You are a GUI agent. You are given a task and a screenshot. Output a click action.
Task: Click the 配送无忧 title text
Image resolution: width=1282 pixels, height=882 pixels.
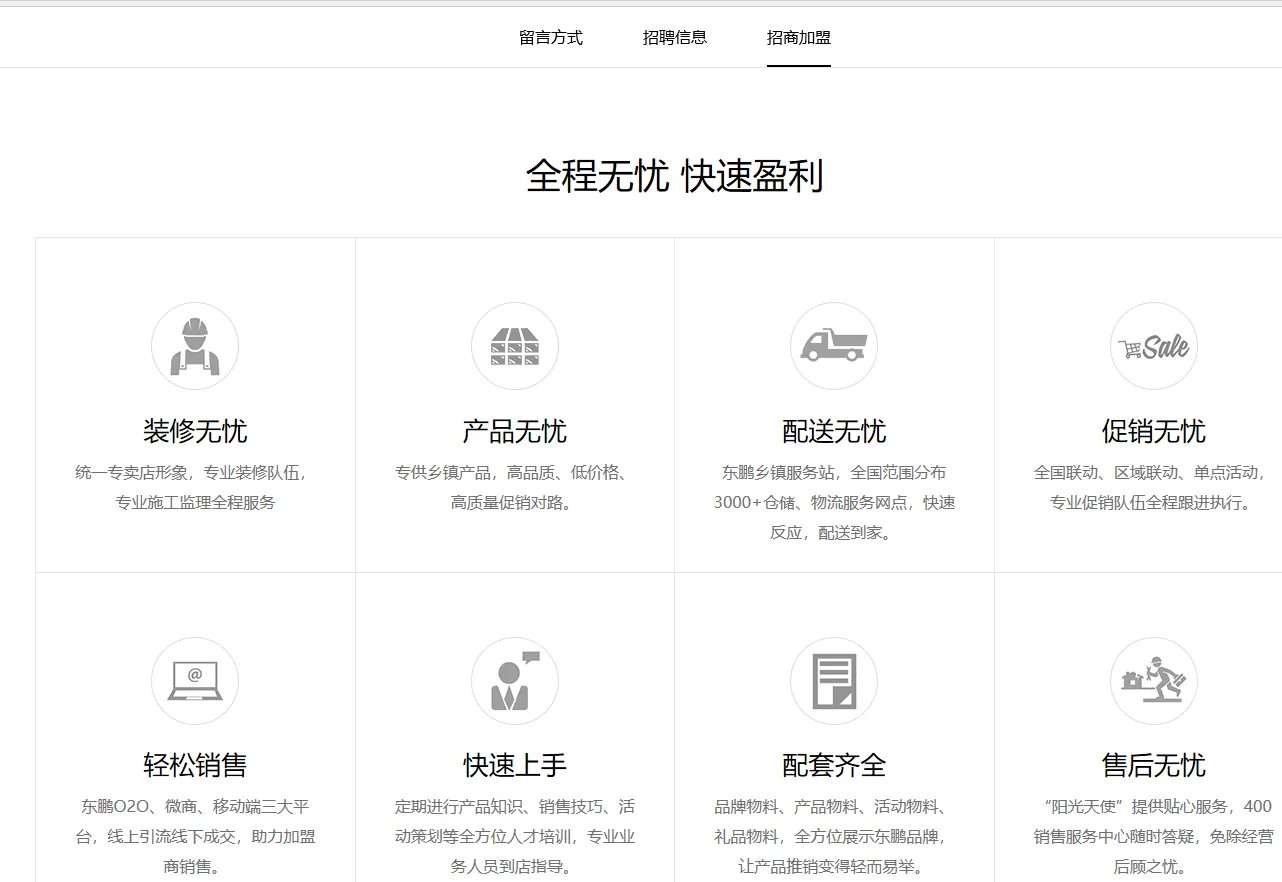(834, 431)
